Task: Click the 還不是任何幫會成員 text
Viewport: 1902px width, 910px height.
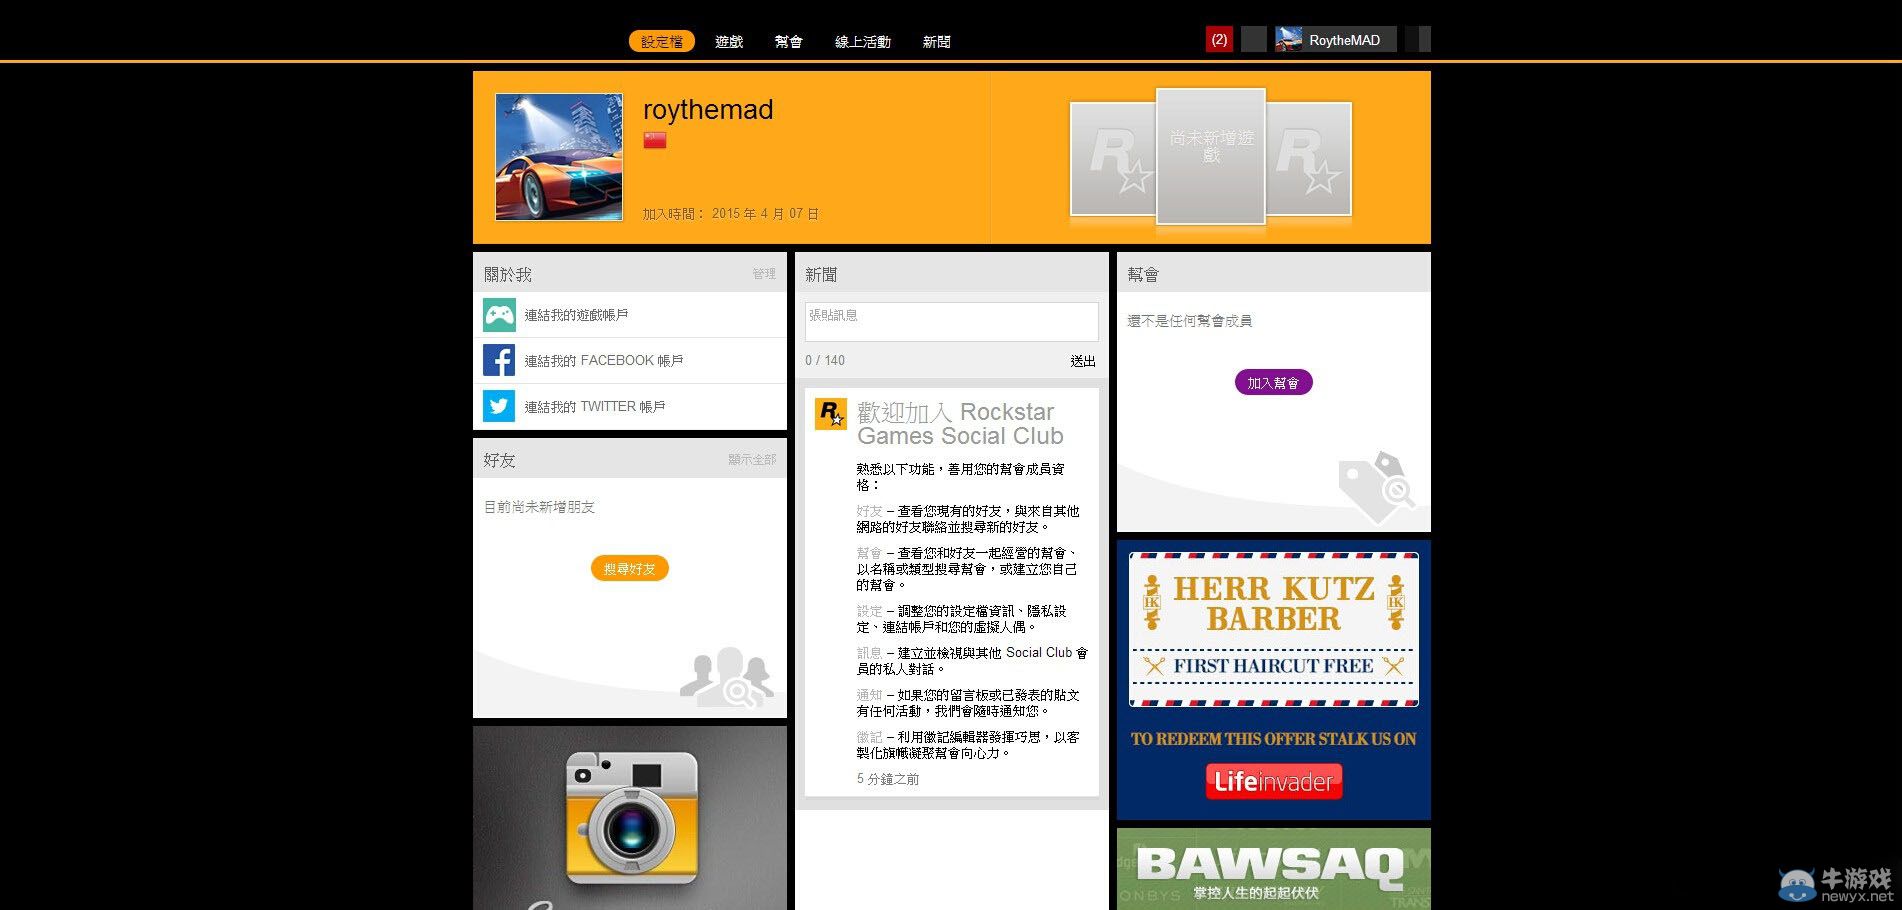Action: (1190, 321)
